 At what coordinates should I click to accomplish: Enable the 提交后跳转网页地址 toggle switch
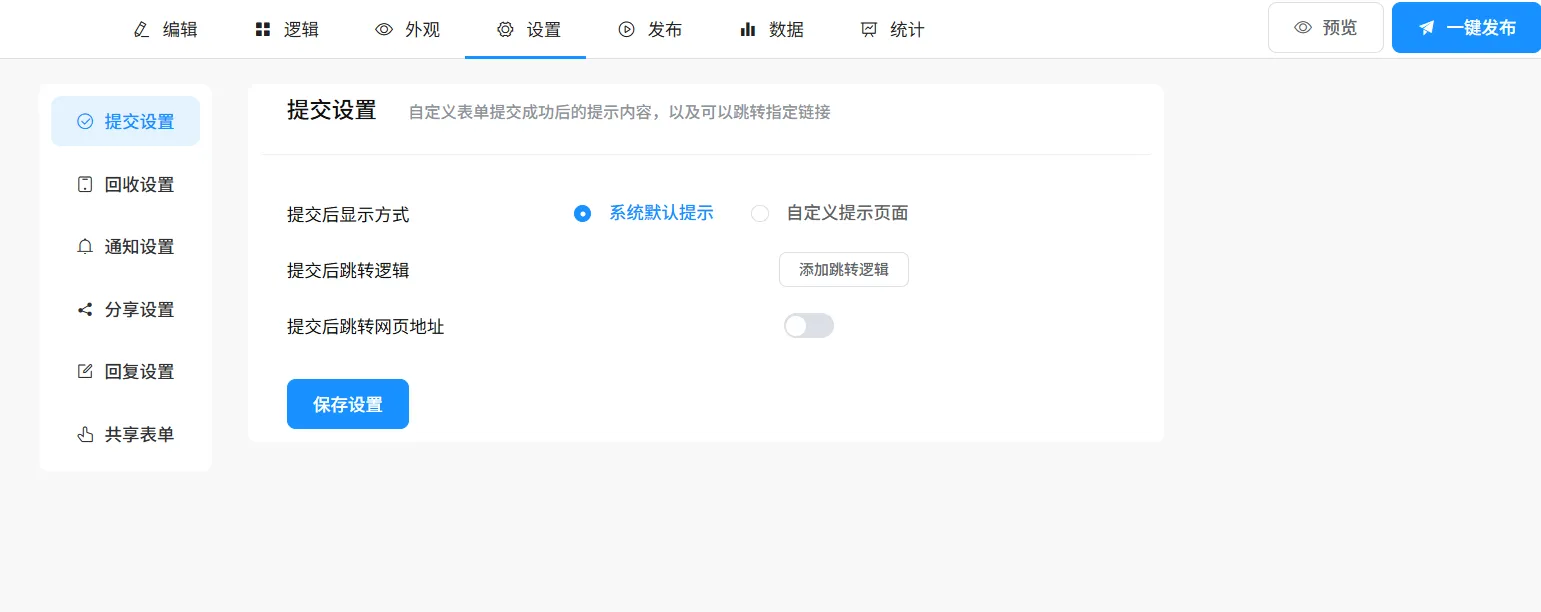tap(808, 326)
